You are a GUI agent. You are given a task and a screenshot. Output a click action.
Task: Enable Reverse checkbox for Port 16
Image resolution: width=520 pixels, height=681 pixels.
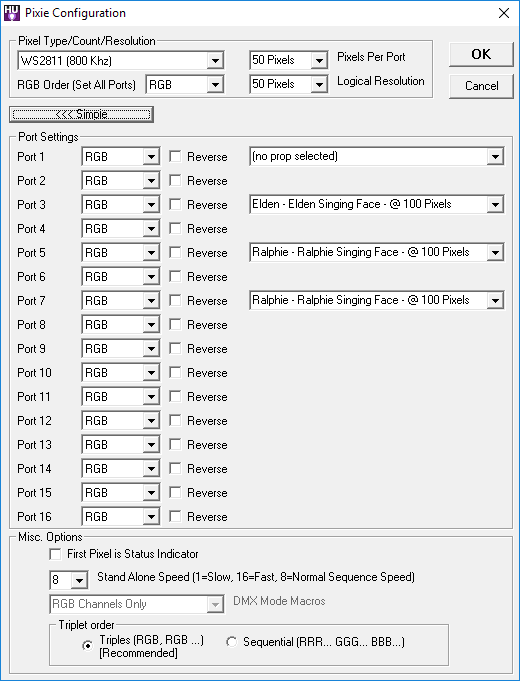pyautogui.click(x=175, y=516)
